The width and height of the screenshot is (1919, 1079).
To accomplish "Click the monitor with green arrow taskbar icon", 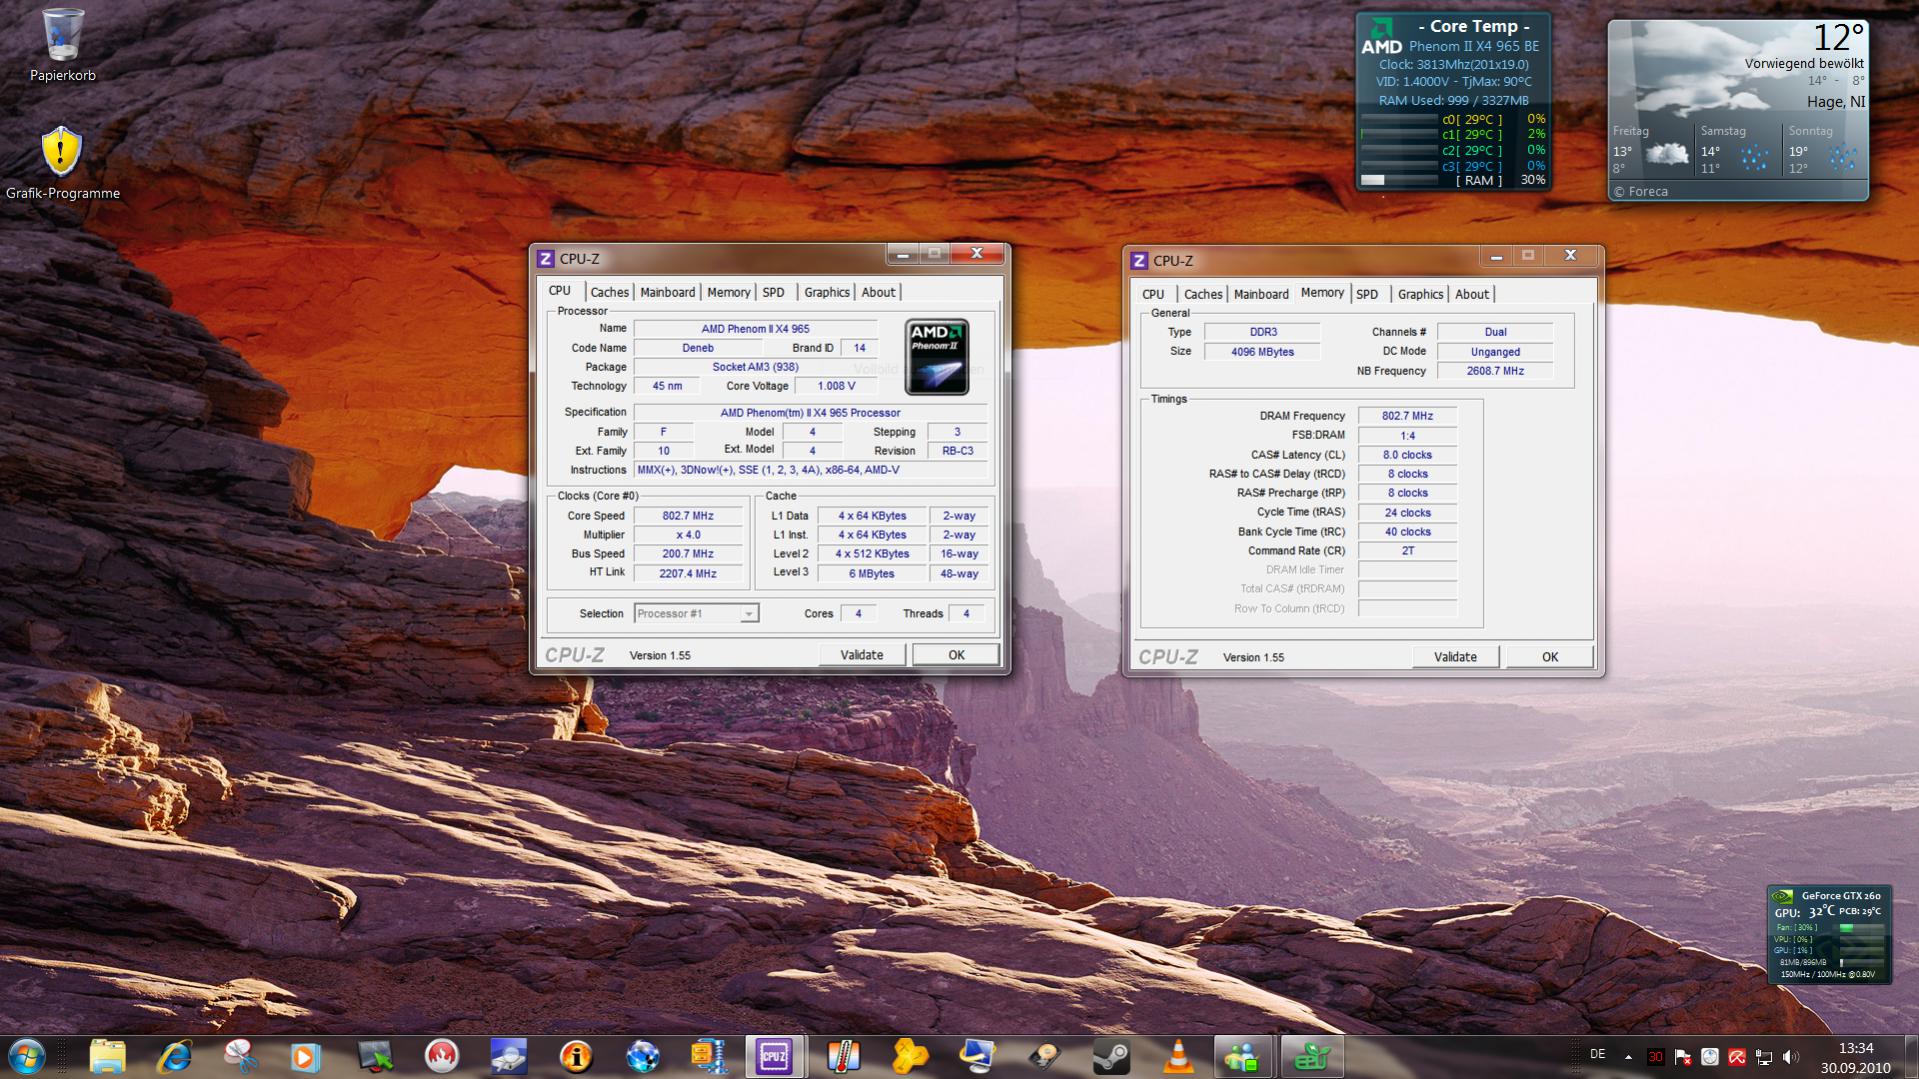I will point(375,1057).
